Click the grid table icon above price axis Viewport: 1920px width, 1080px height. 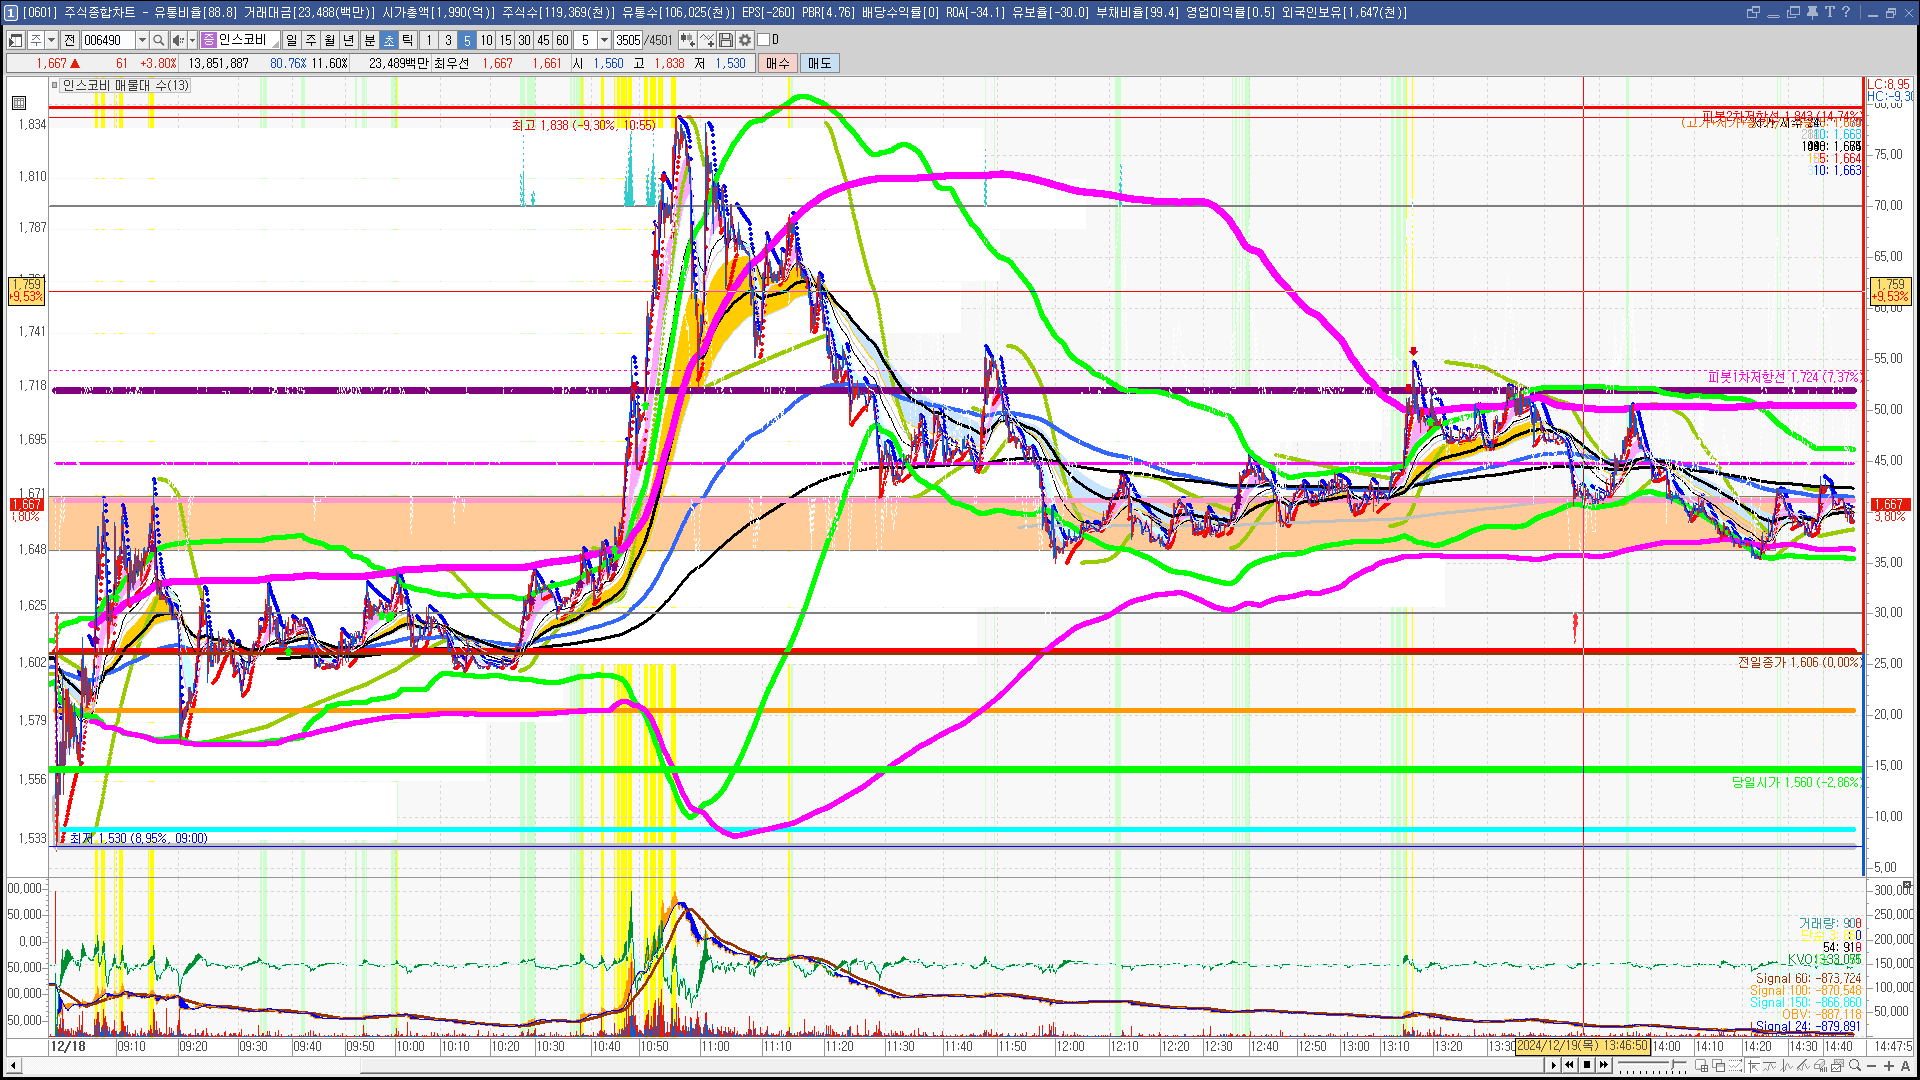click(19, 103)
